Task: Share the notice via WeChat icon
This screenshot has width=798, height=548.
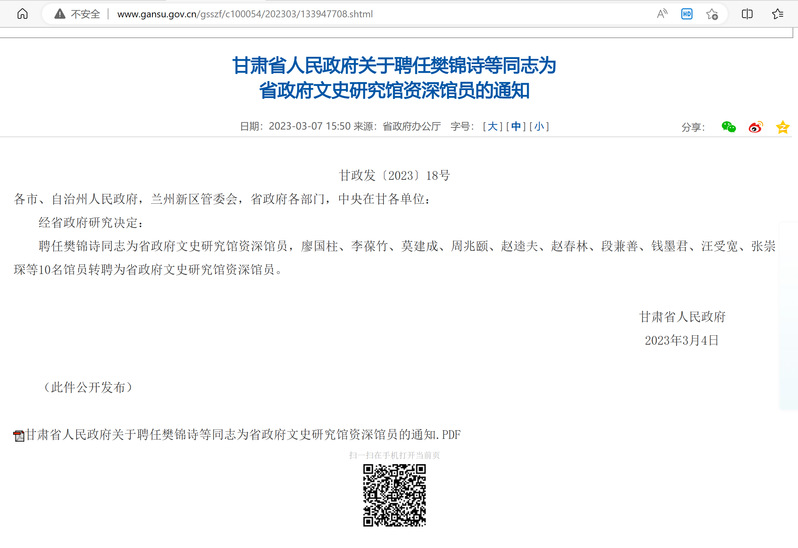Action: tap(729, 127)
